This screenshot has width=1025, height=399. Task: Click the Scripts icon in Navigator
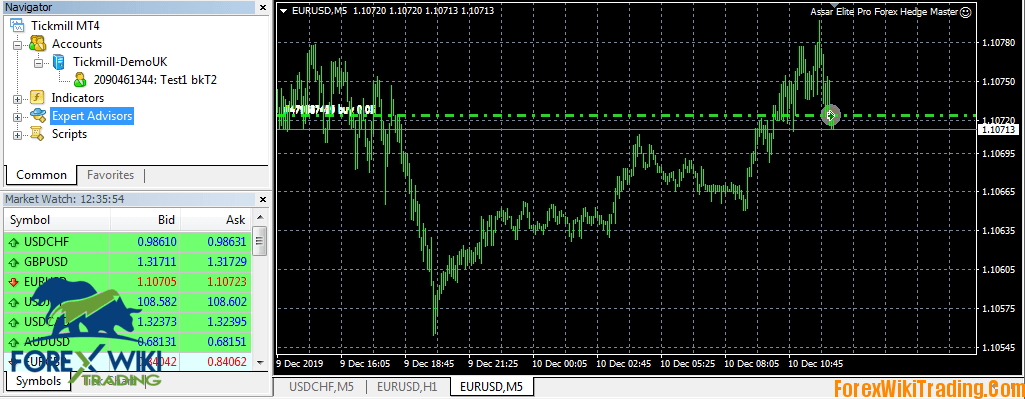tap(37, 134)
